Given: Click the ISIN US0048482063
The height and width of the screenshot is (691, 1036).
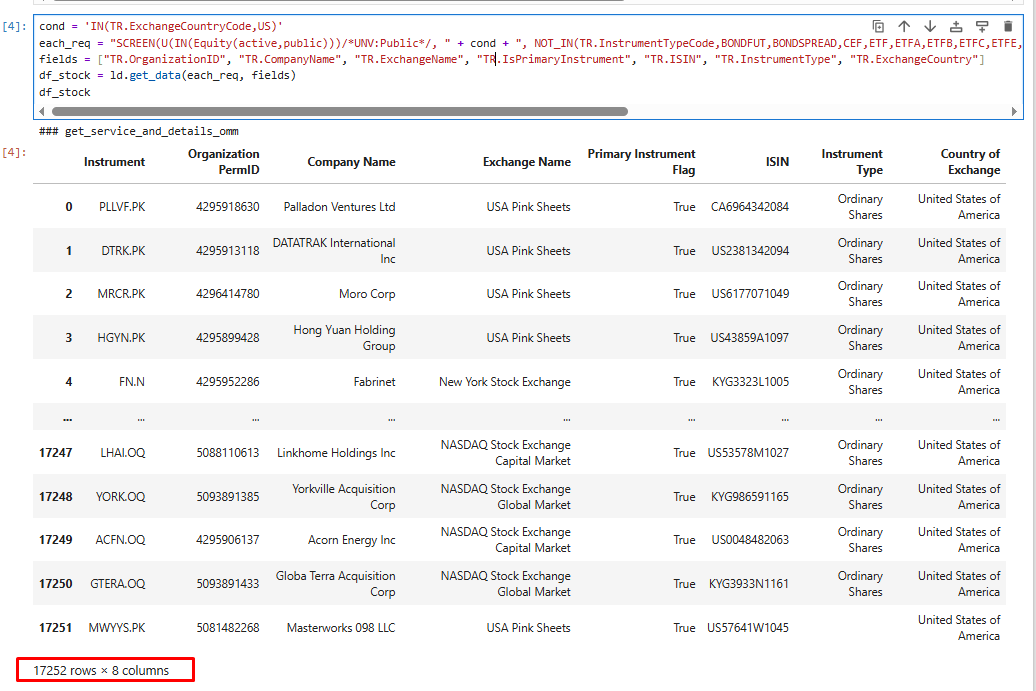Looking at the screenshot, I should pyautogui.click(x=750, y=540).
